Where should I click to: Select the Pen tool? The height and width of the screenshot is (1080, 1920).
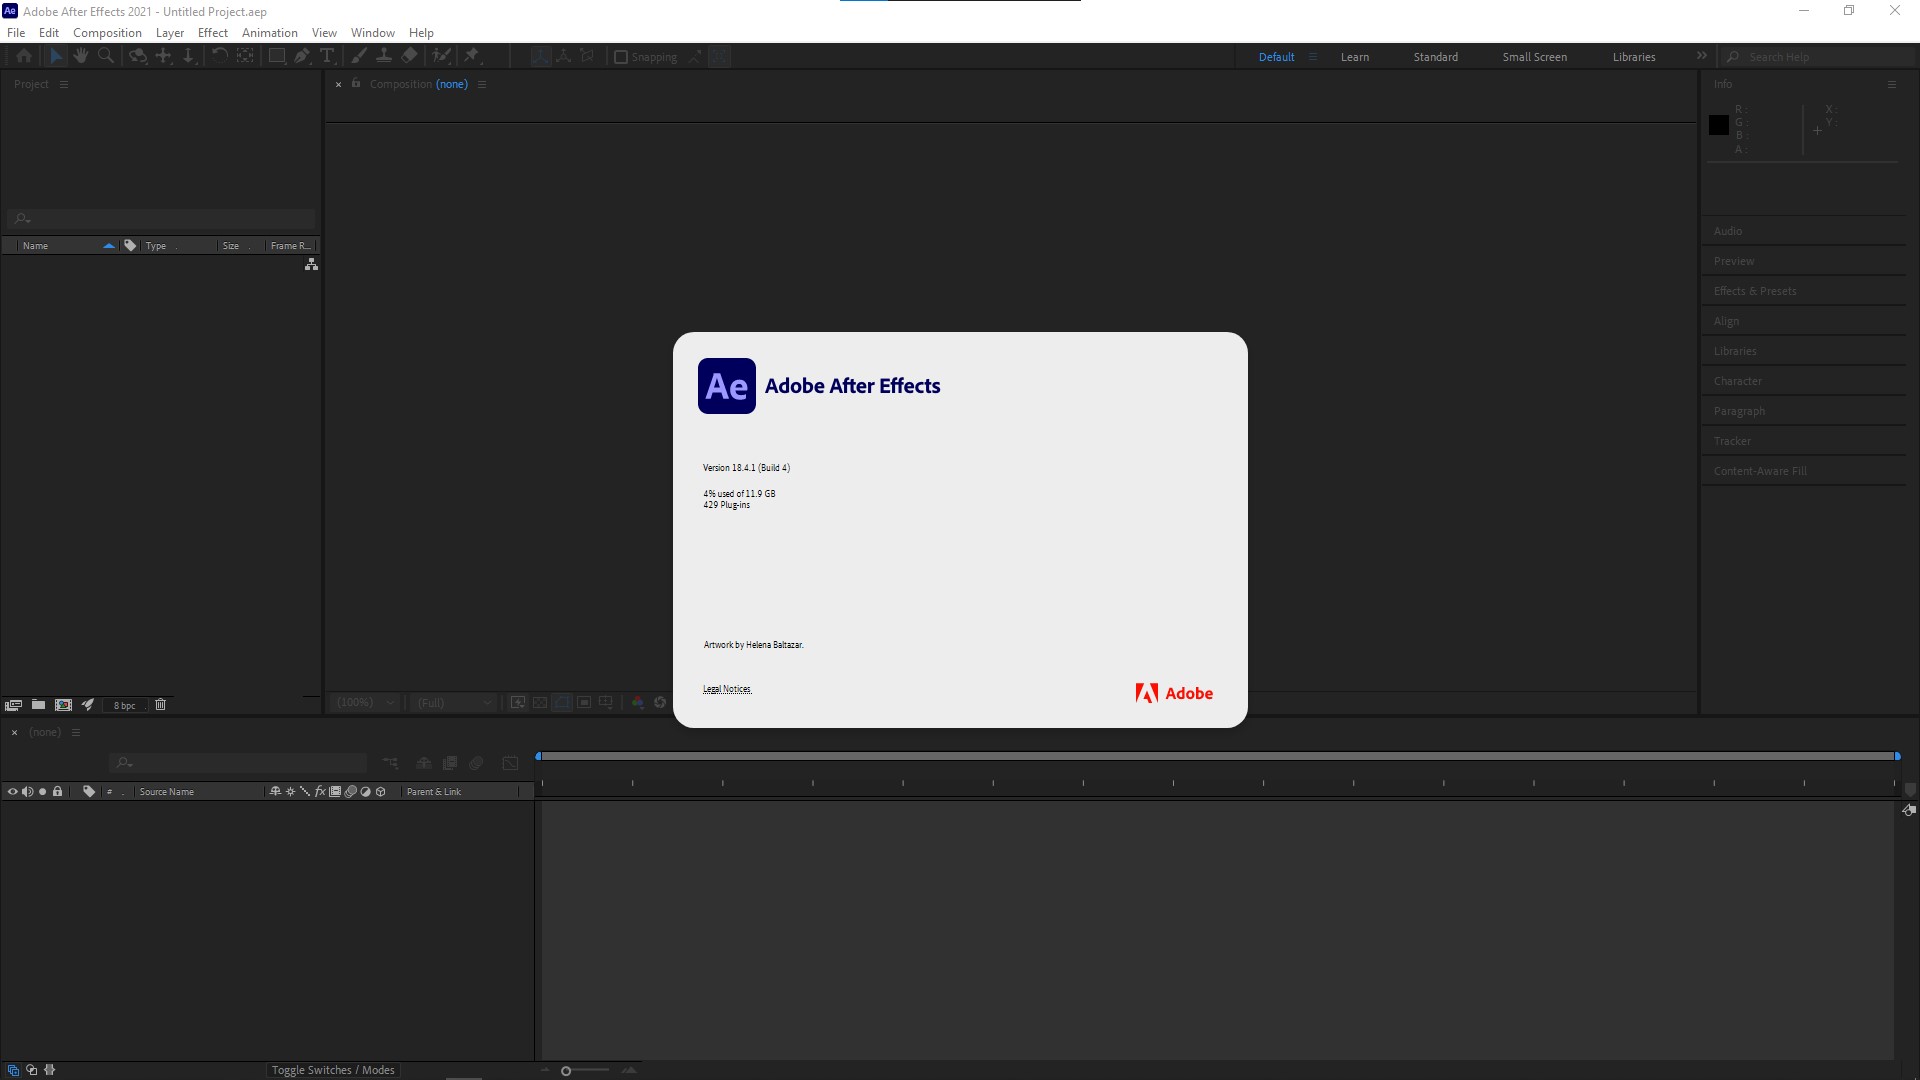click(x=302, y=56)
